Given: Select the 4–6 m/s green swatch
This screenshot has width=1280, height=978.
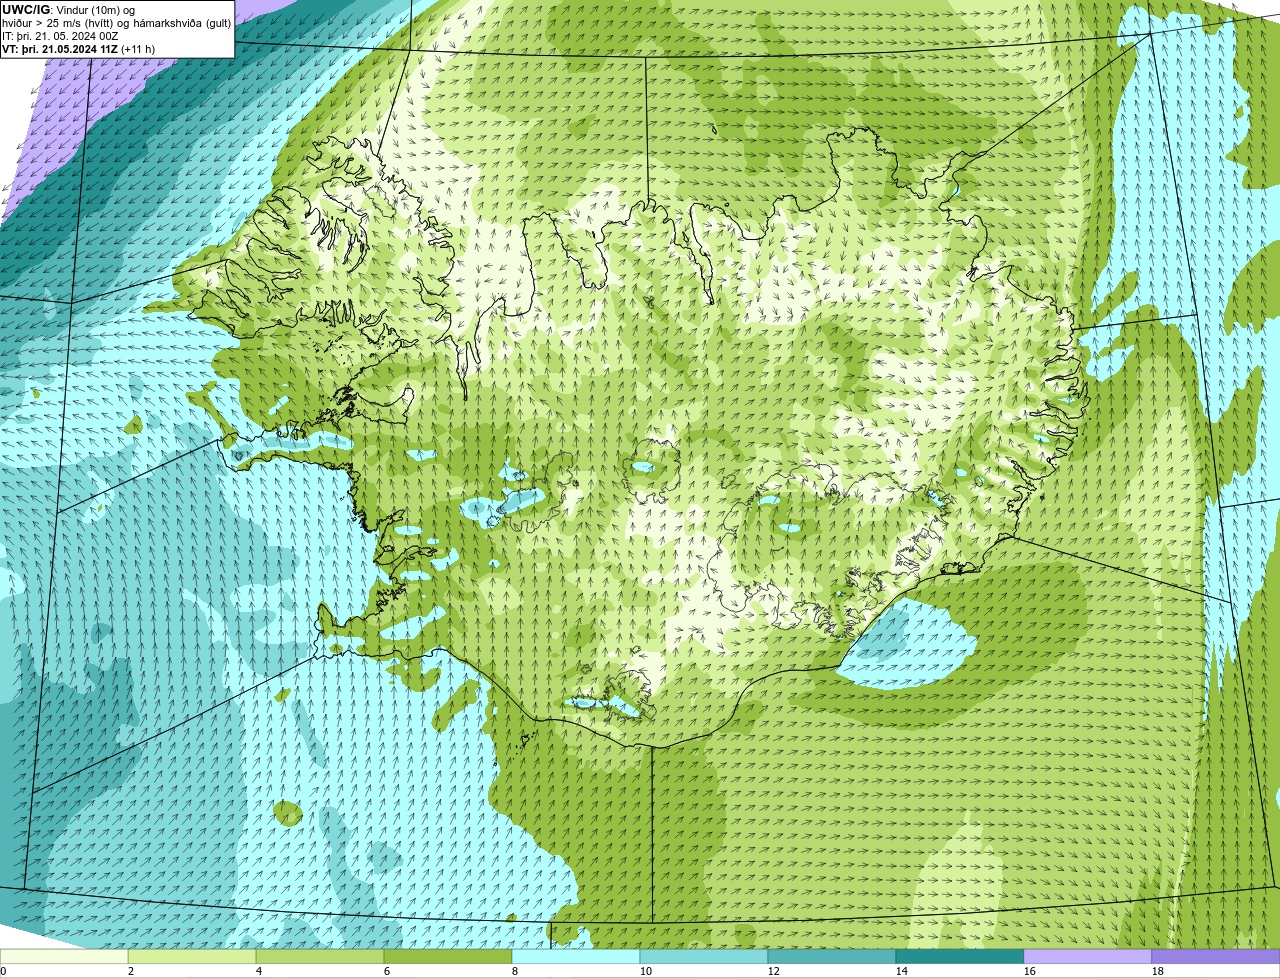Looking at the screenshot, I should pos(320,957).
